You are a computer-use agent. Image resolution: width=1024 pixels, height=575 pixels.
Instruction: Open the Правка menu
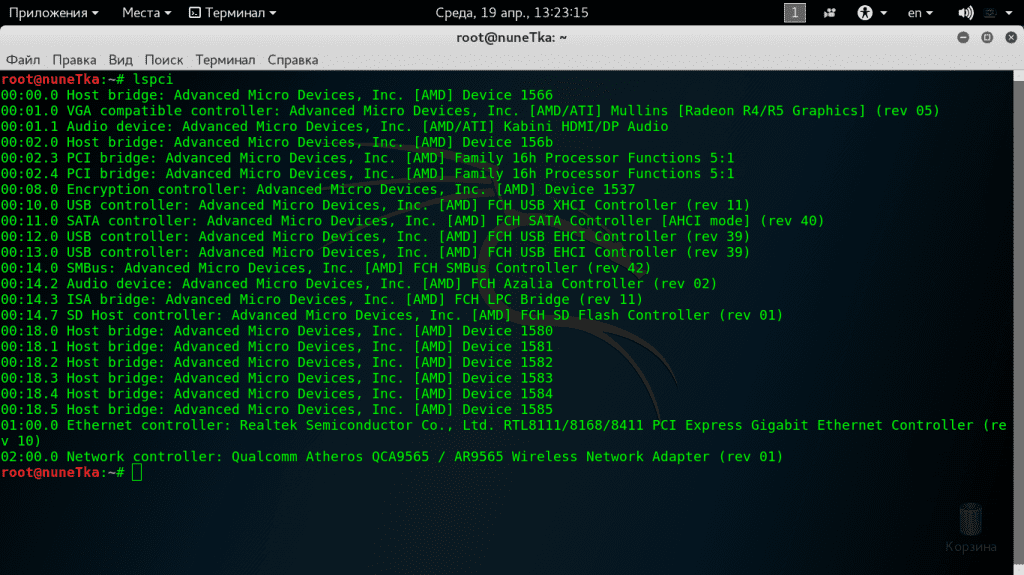74,60
